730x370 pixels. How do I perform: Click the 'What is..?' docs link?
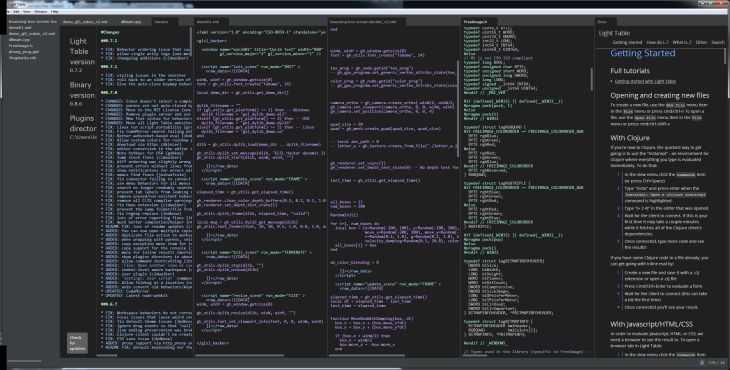pyautogui.click(x=682, y=42)
